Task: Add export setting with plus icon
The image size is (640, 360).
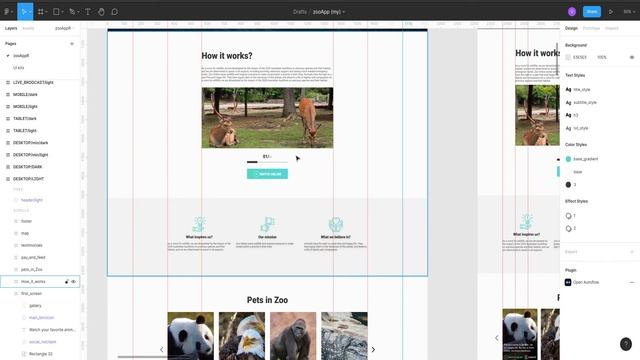Action: (632, 252)
